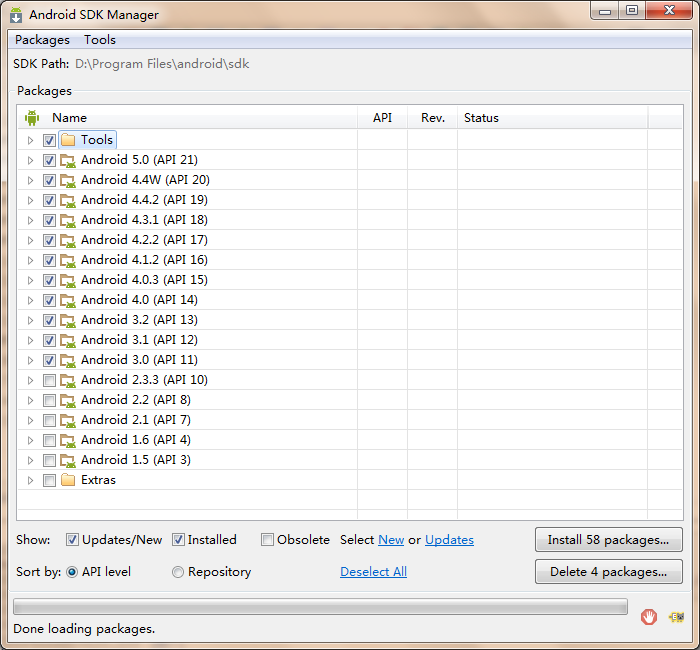Click the Android 3.0 (API 11) platform icon
The height and width of the screenshot is (650, 700).
[68, 360]
